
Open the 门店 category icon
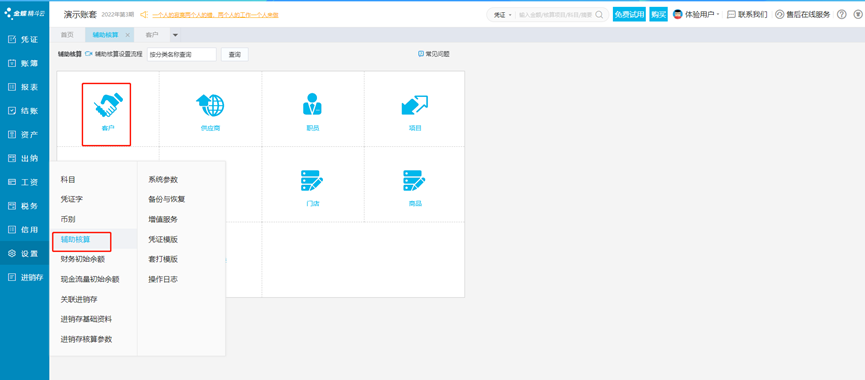click(312, 181)
